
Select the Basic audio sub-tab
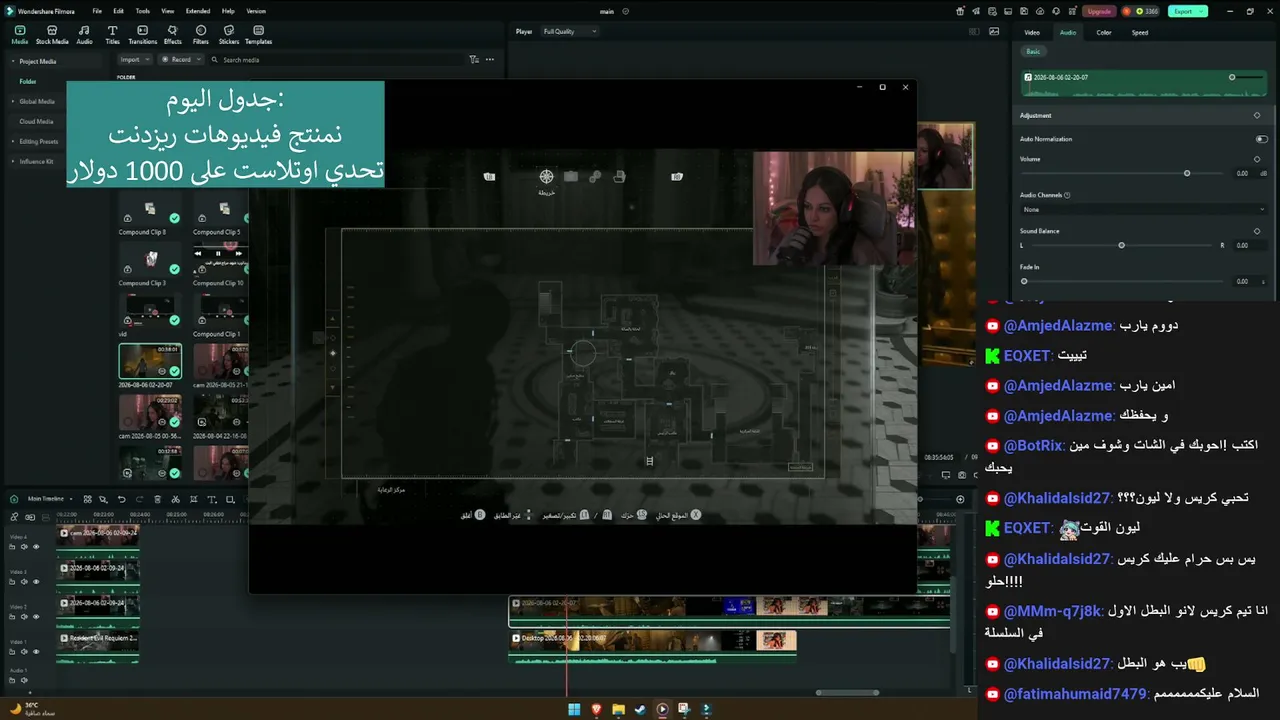tap(1033, 51)
